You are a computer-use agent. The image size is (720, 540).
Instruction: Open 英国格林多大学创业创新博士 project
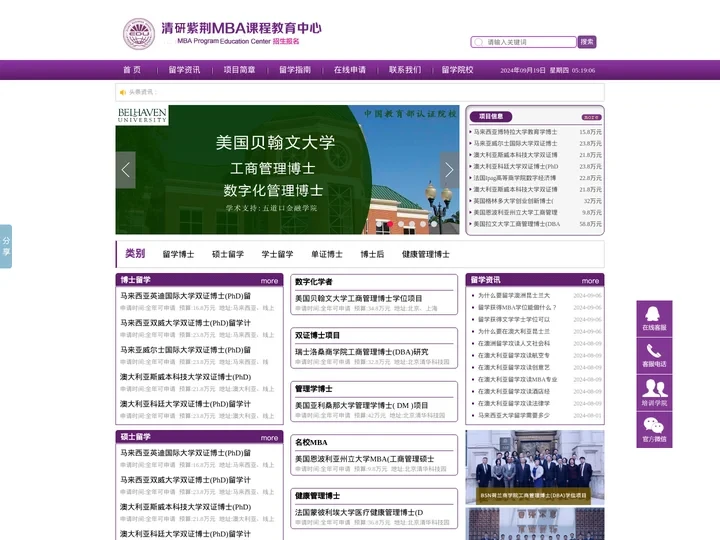tap(513, 201)
